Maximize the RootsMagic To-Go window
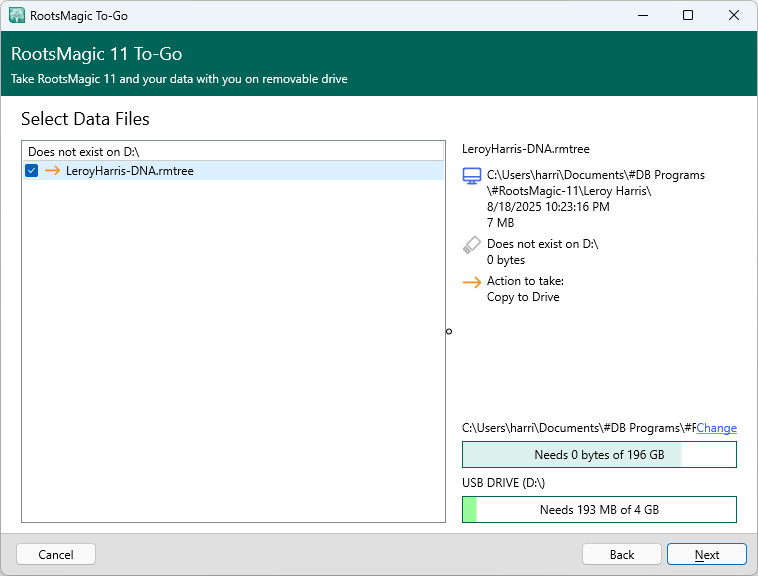758x576 pixels. (x=688, y=15)
